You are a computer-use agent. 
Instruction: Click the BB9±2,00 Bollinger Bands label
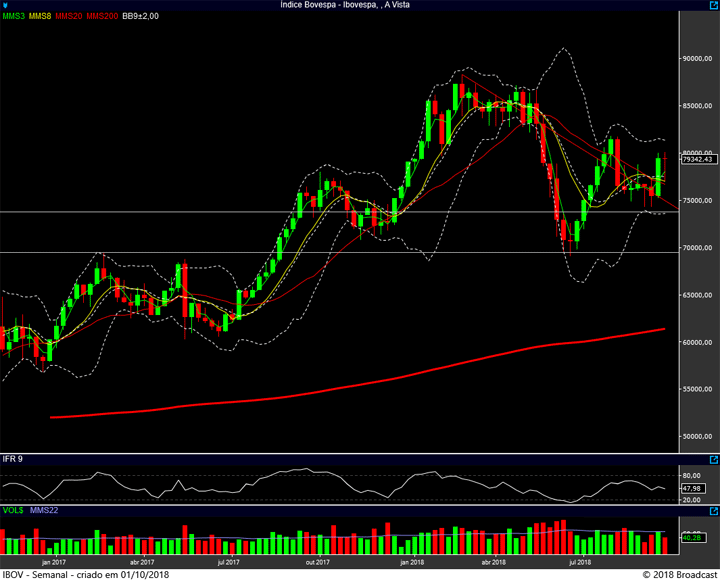point(141,16)
